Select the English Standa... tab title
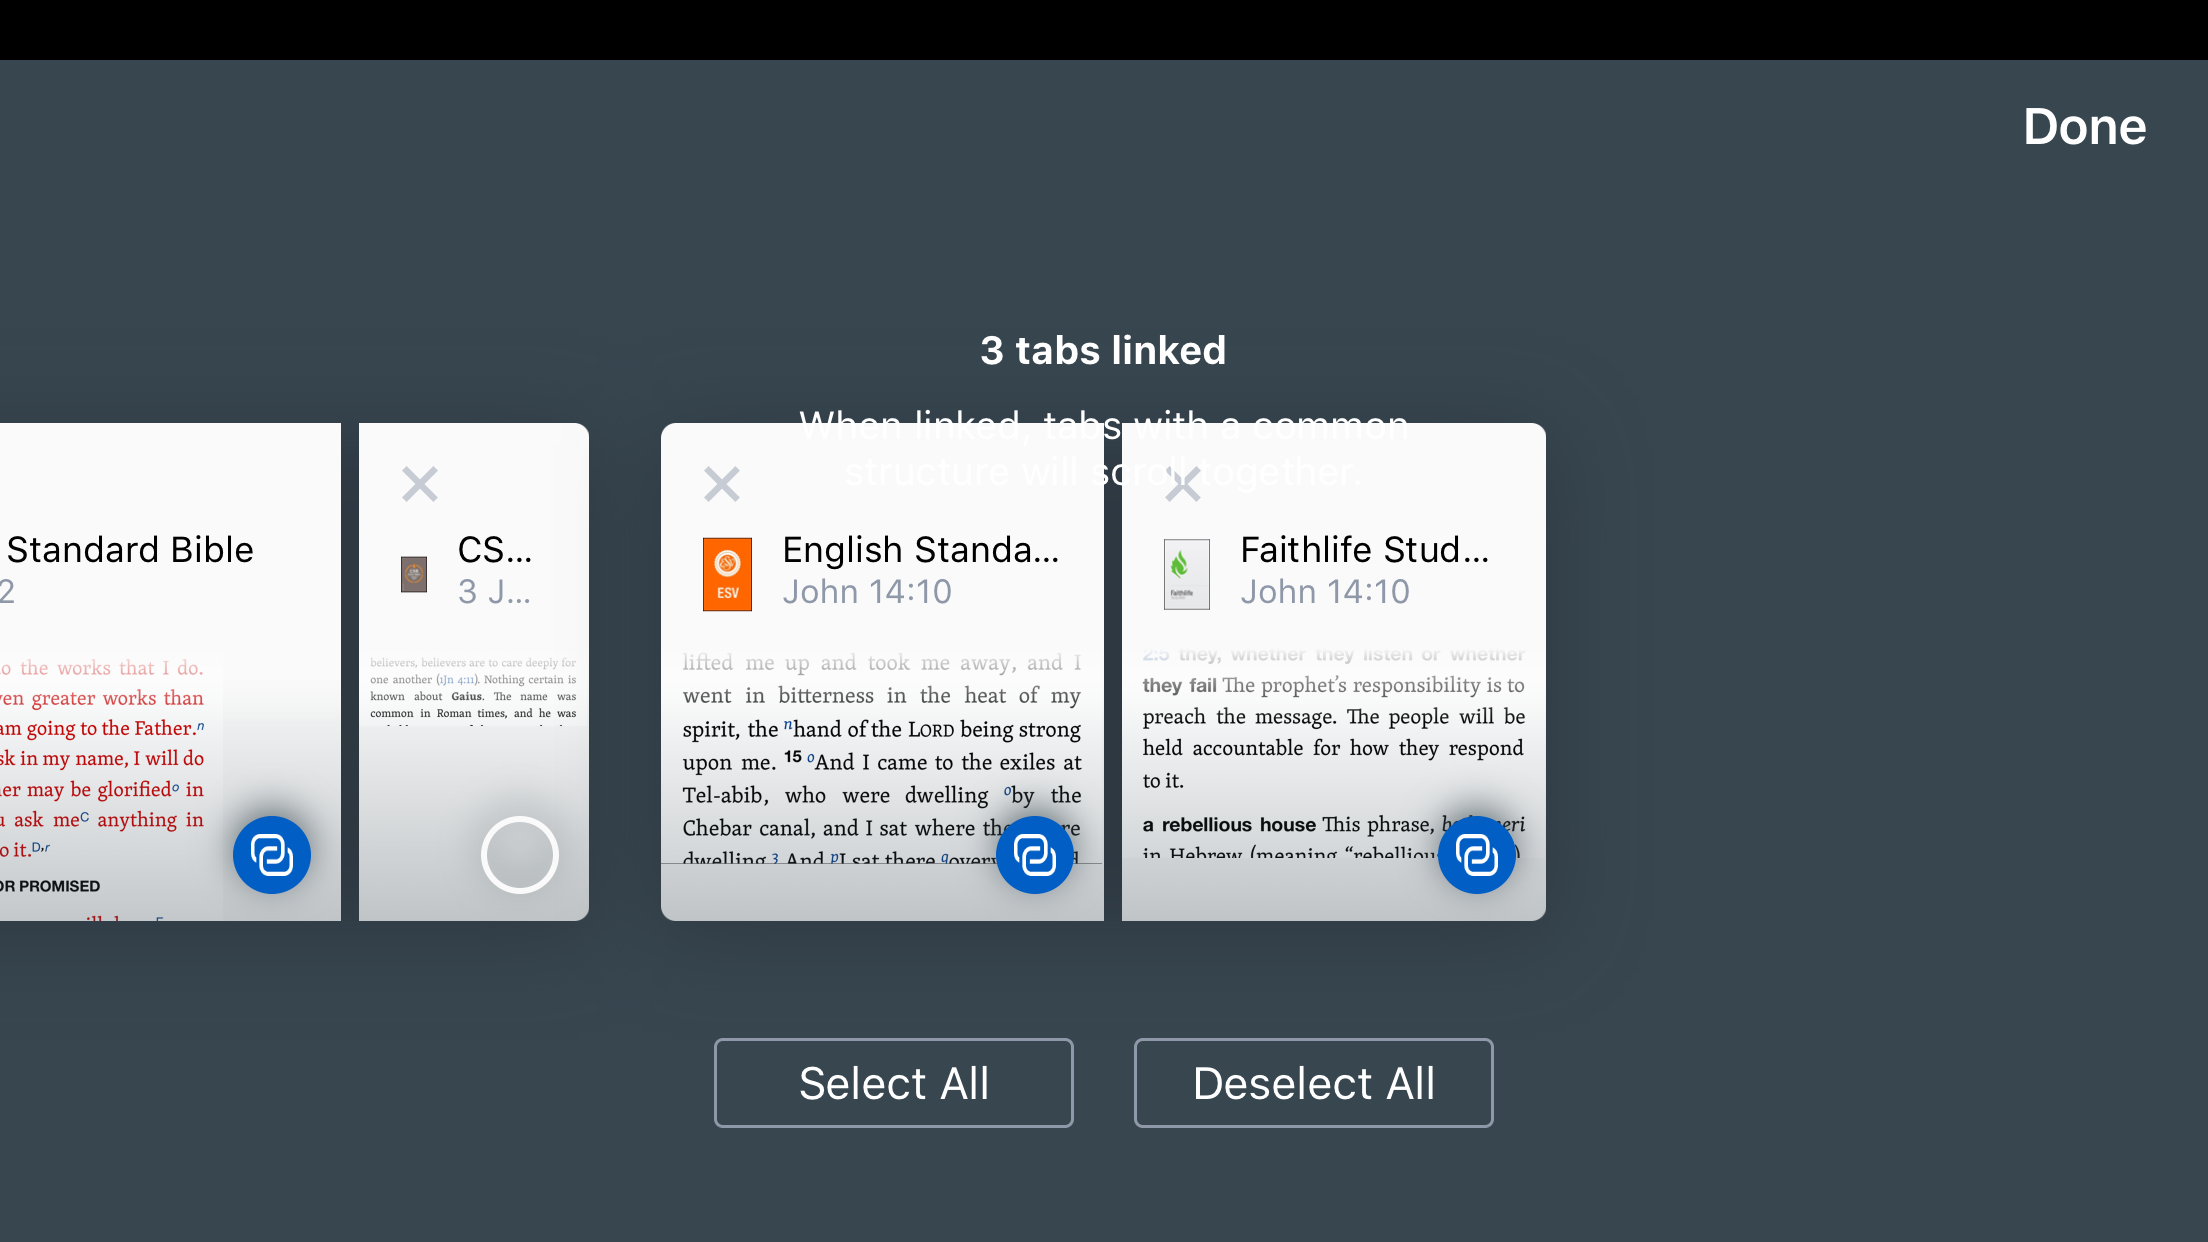Screen dimensions: 2208x1242 pos(920,549)
